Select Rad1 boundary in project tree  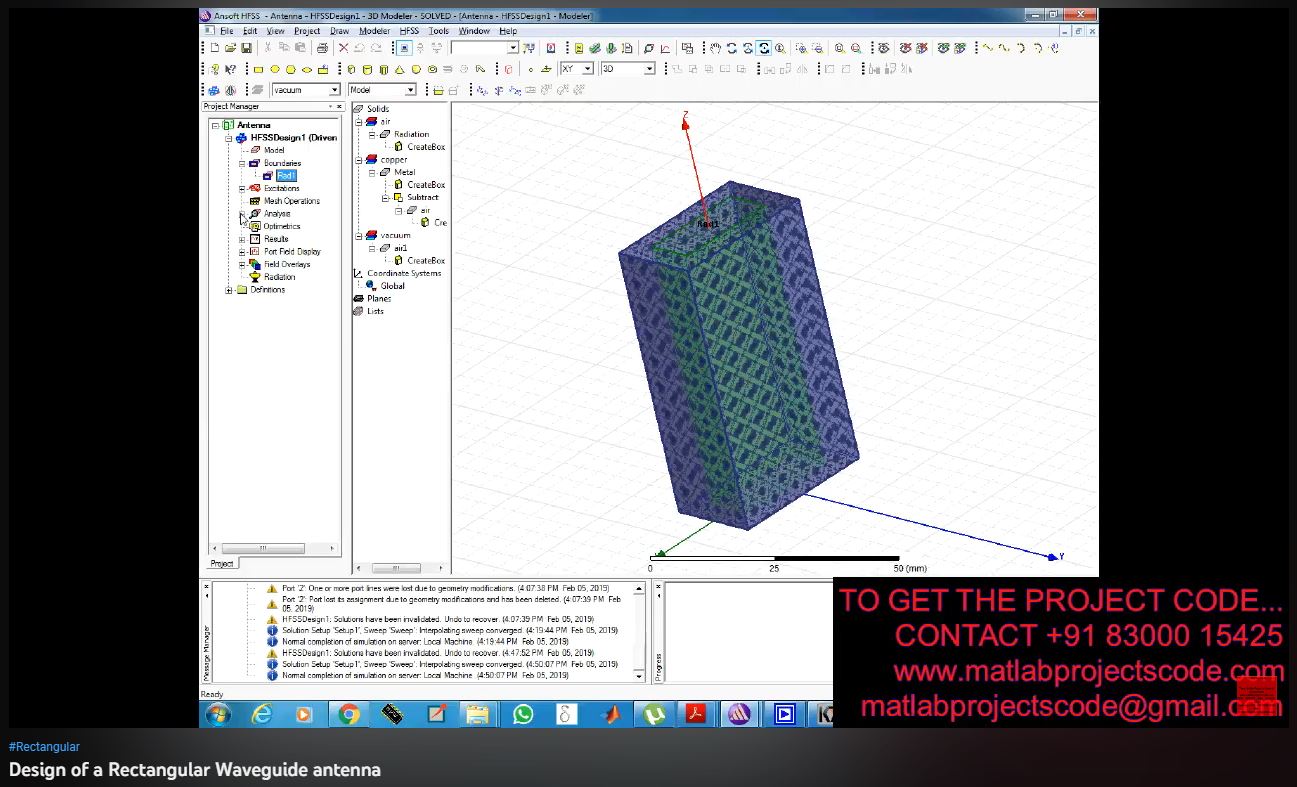286,176
